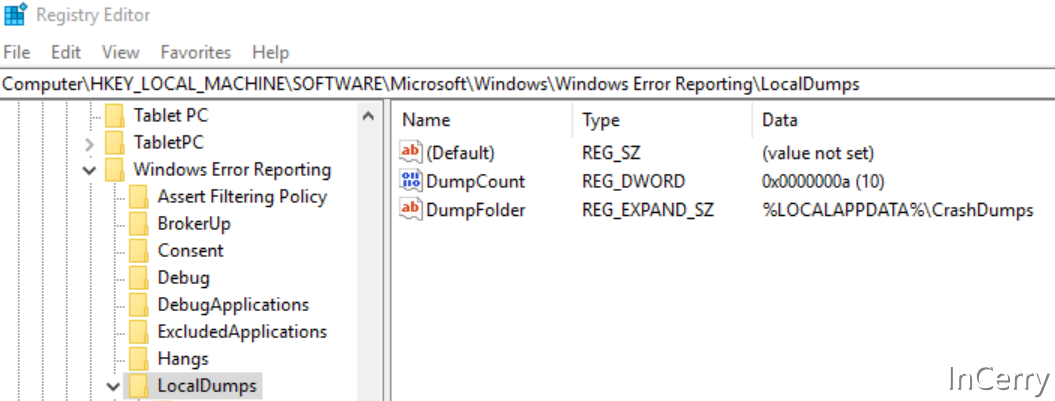Click the Registry Editor app icon

15,15
